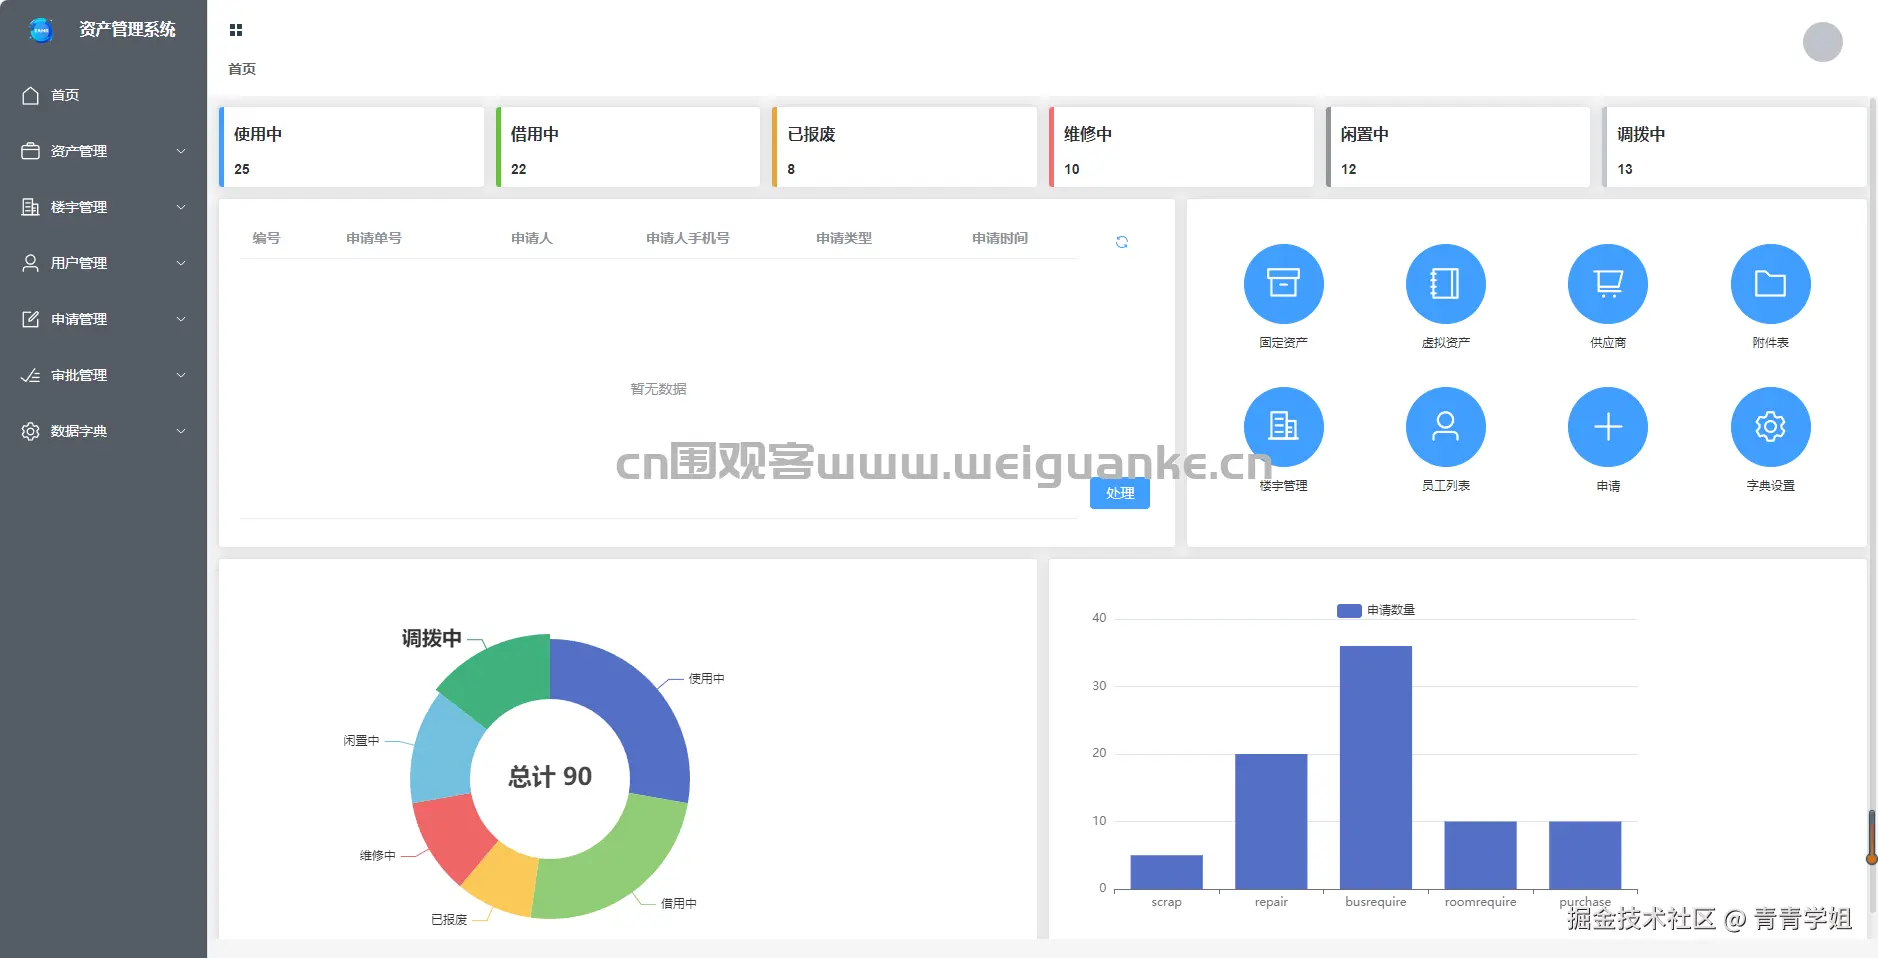The width and height of the screenshot is (1878, 958).
Task: Select 申请管理 menu label
Action: (x=79, y=319)
